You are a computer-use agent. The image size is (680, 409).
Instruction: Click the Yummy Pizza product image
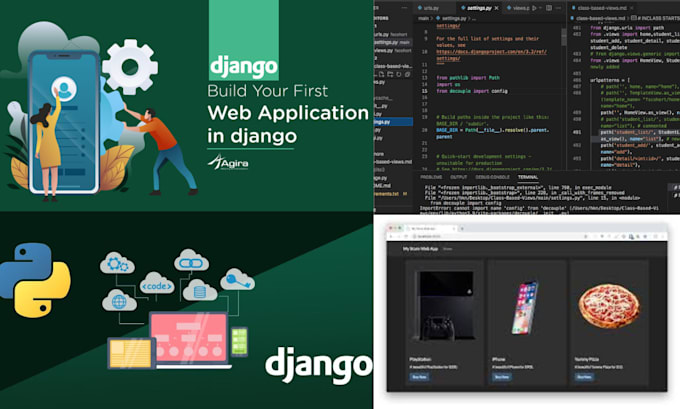tap(609, 307)
